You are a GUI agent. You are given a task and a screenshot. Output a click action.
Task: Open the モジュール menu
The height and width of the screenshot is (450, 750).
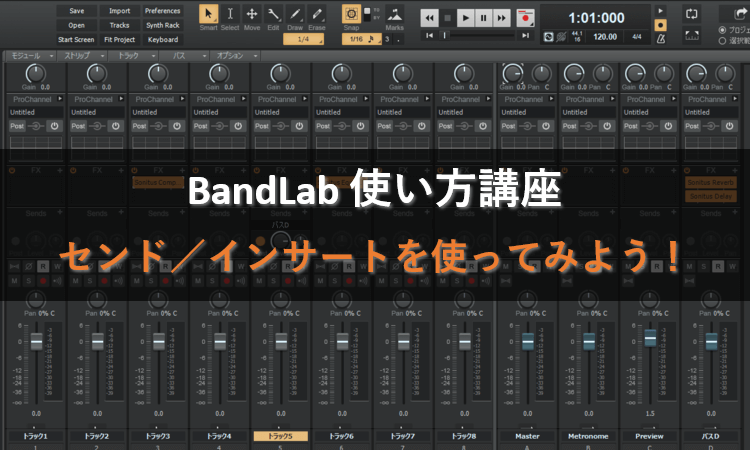point(32,56)
